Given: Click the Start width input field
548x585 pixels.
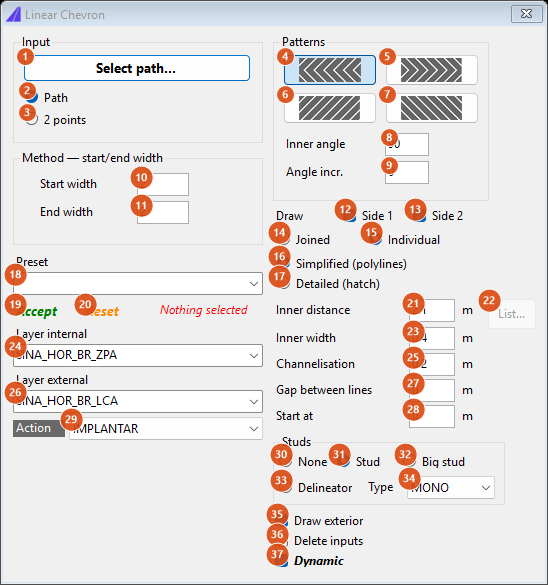Looking at the screenshot, I should pos(163,184).
